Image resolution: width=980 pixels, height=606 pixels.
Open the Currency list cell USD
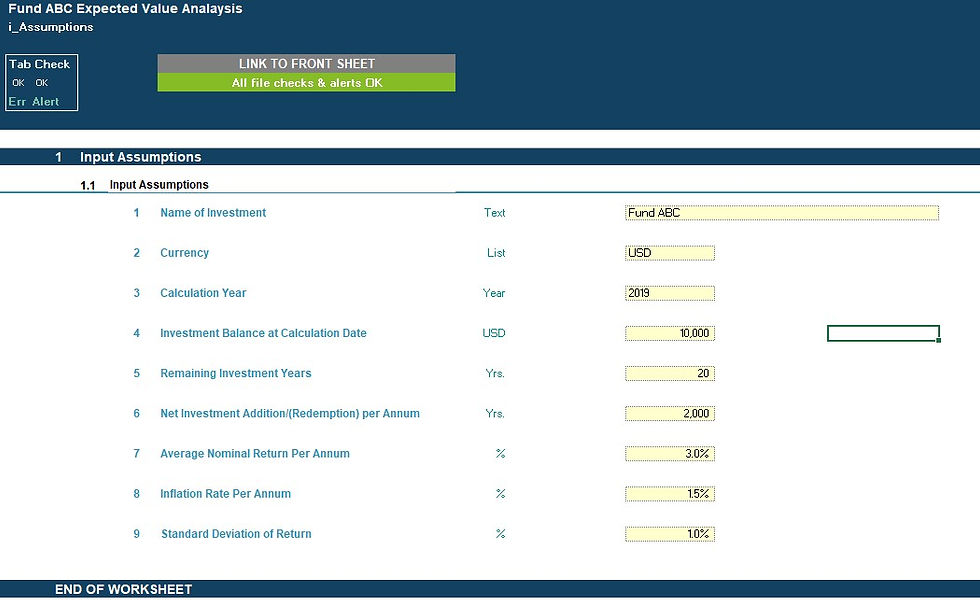click(x=669, y=253)
